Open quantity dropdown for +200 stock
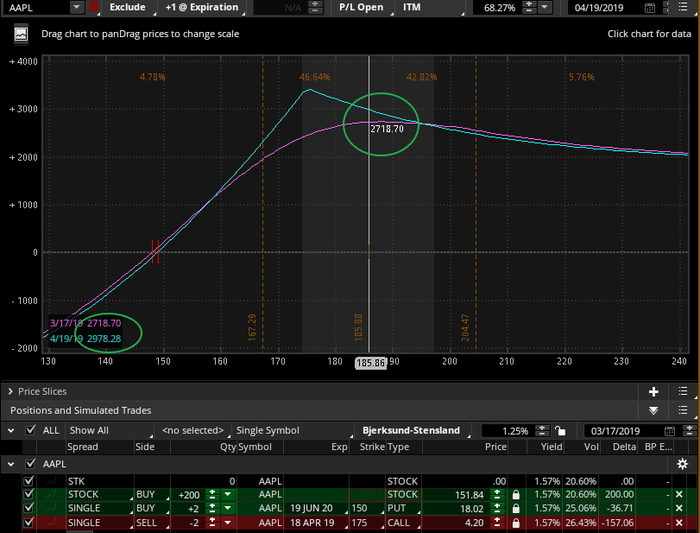Screen dimensions: 700x533 [x=228, y=495]
